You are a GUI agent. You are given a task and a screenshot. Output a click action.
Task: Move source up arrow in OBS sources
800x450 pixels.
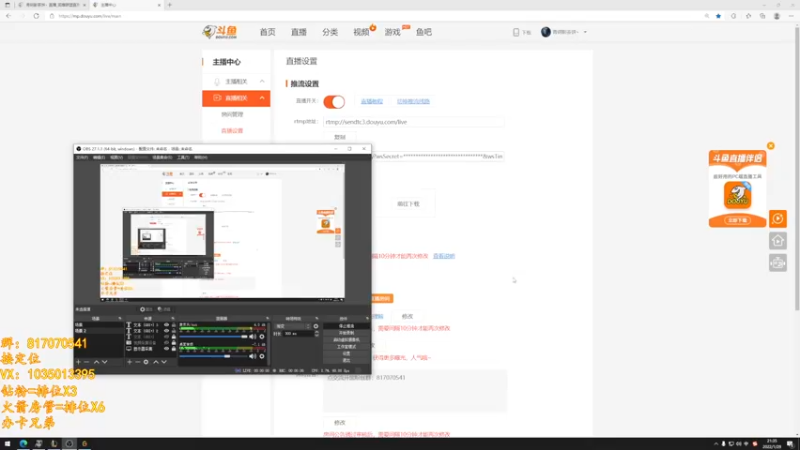point(156,362)
